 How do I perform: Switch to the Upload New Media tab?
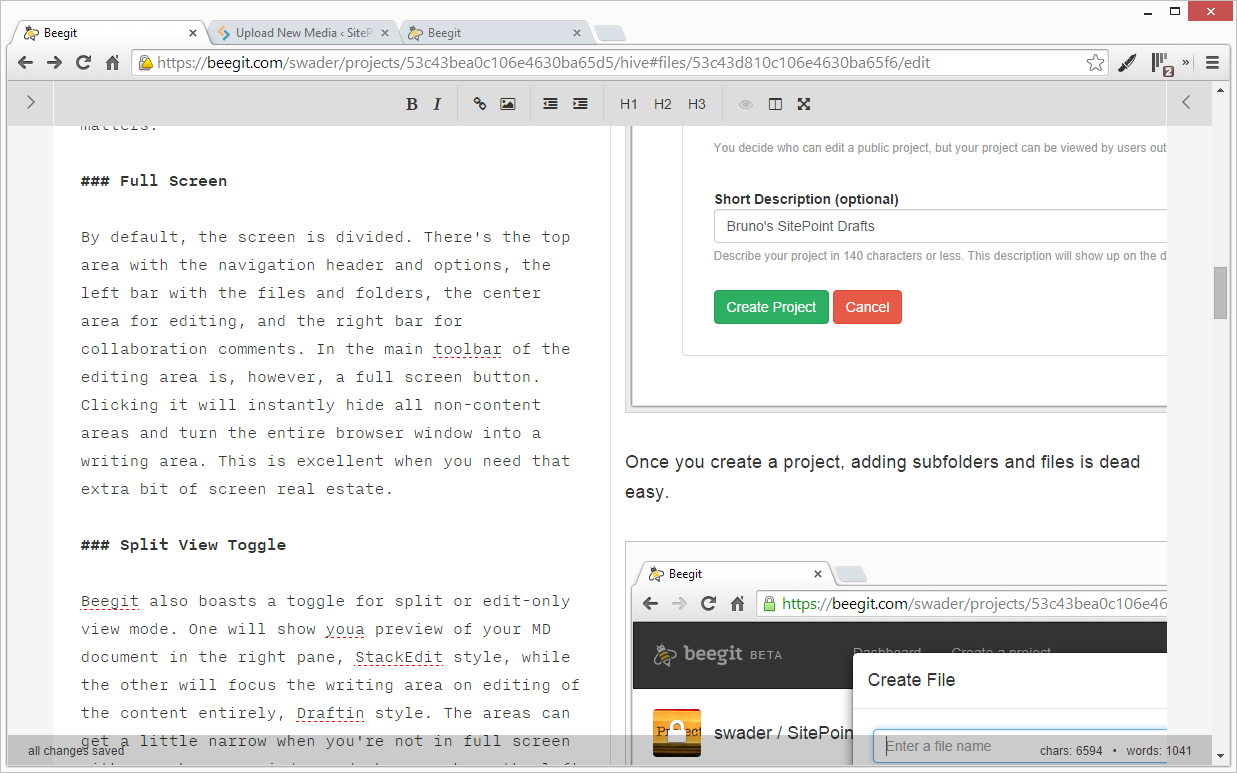(x=300, y=33)
